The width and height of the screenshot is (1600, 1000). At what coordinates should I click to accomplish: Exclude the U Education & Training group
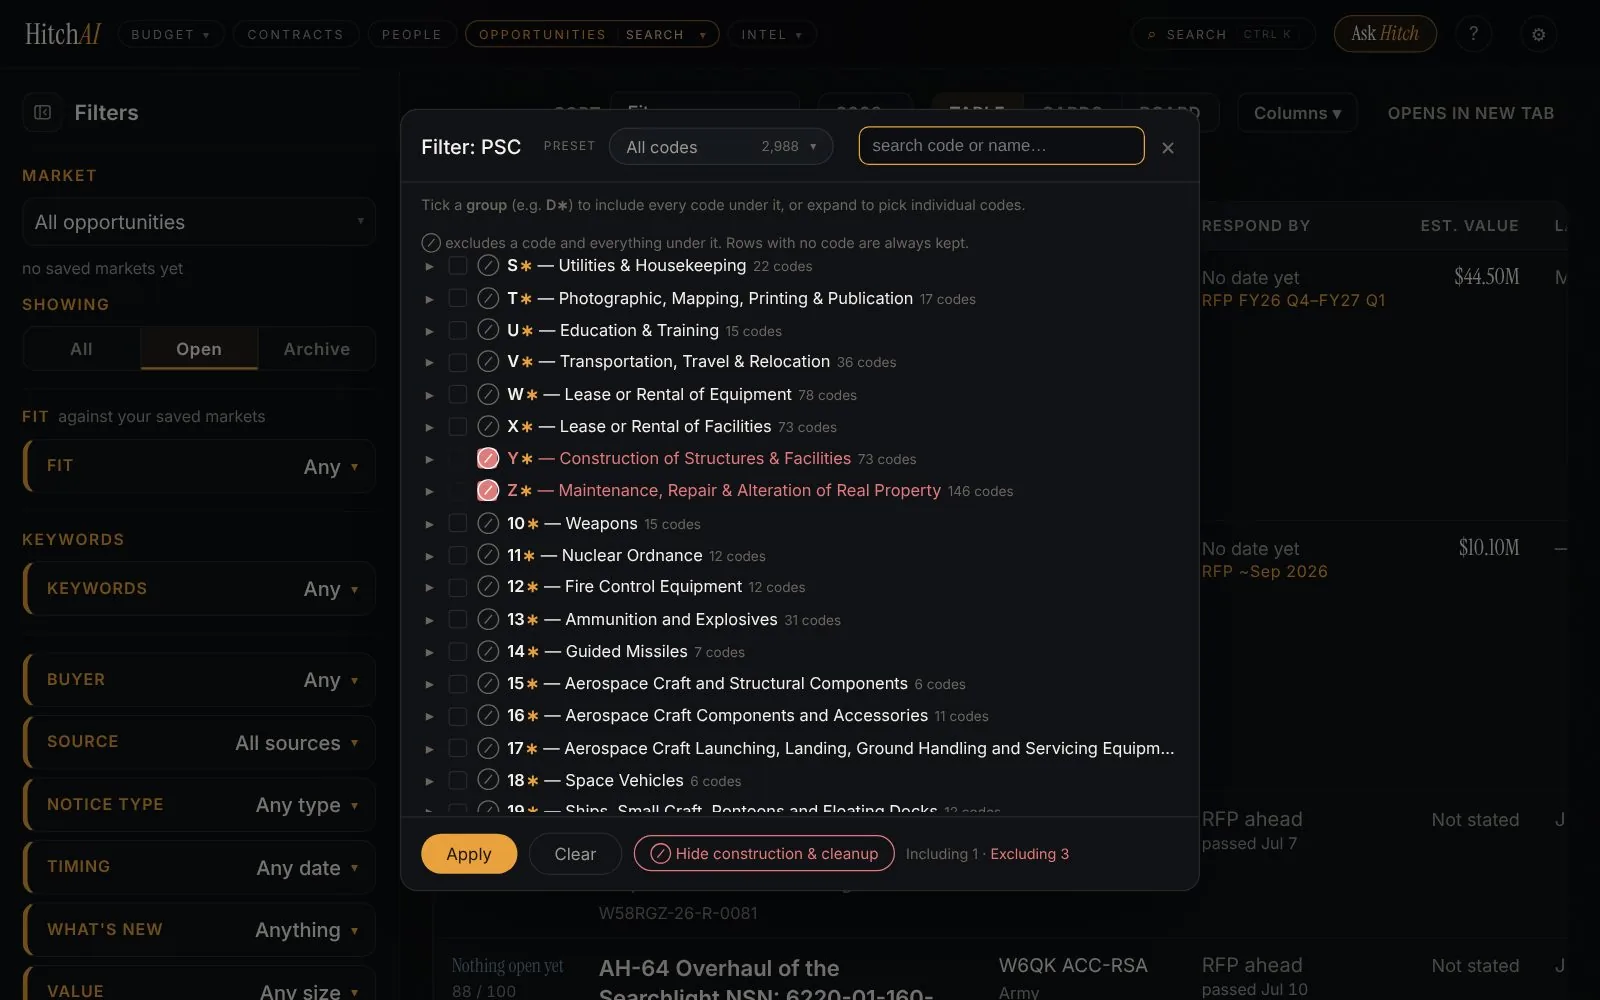pyautogui.click(x=488, y=330)
